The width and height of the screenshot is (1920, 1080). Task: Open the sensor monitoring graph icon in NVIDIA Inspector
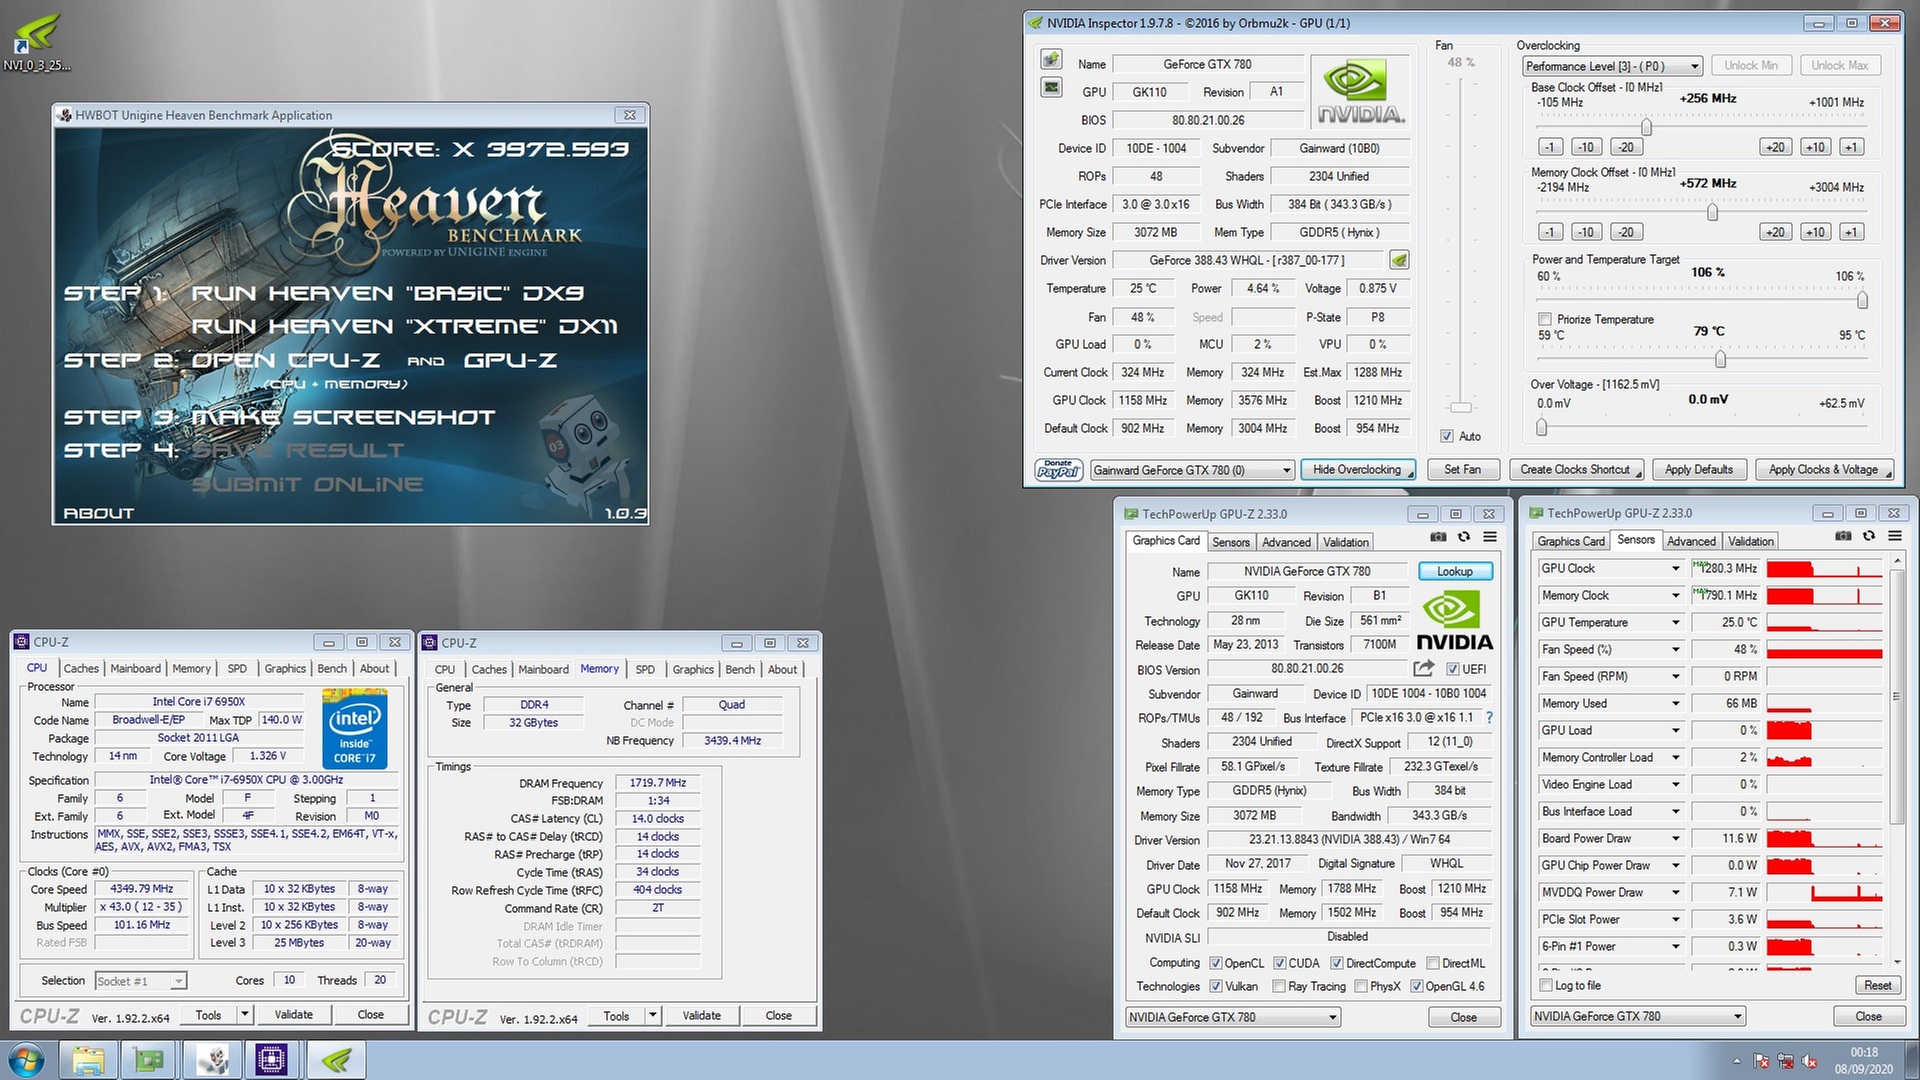1051,88
